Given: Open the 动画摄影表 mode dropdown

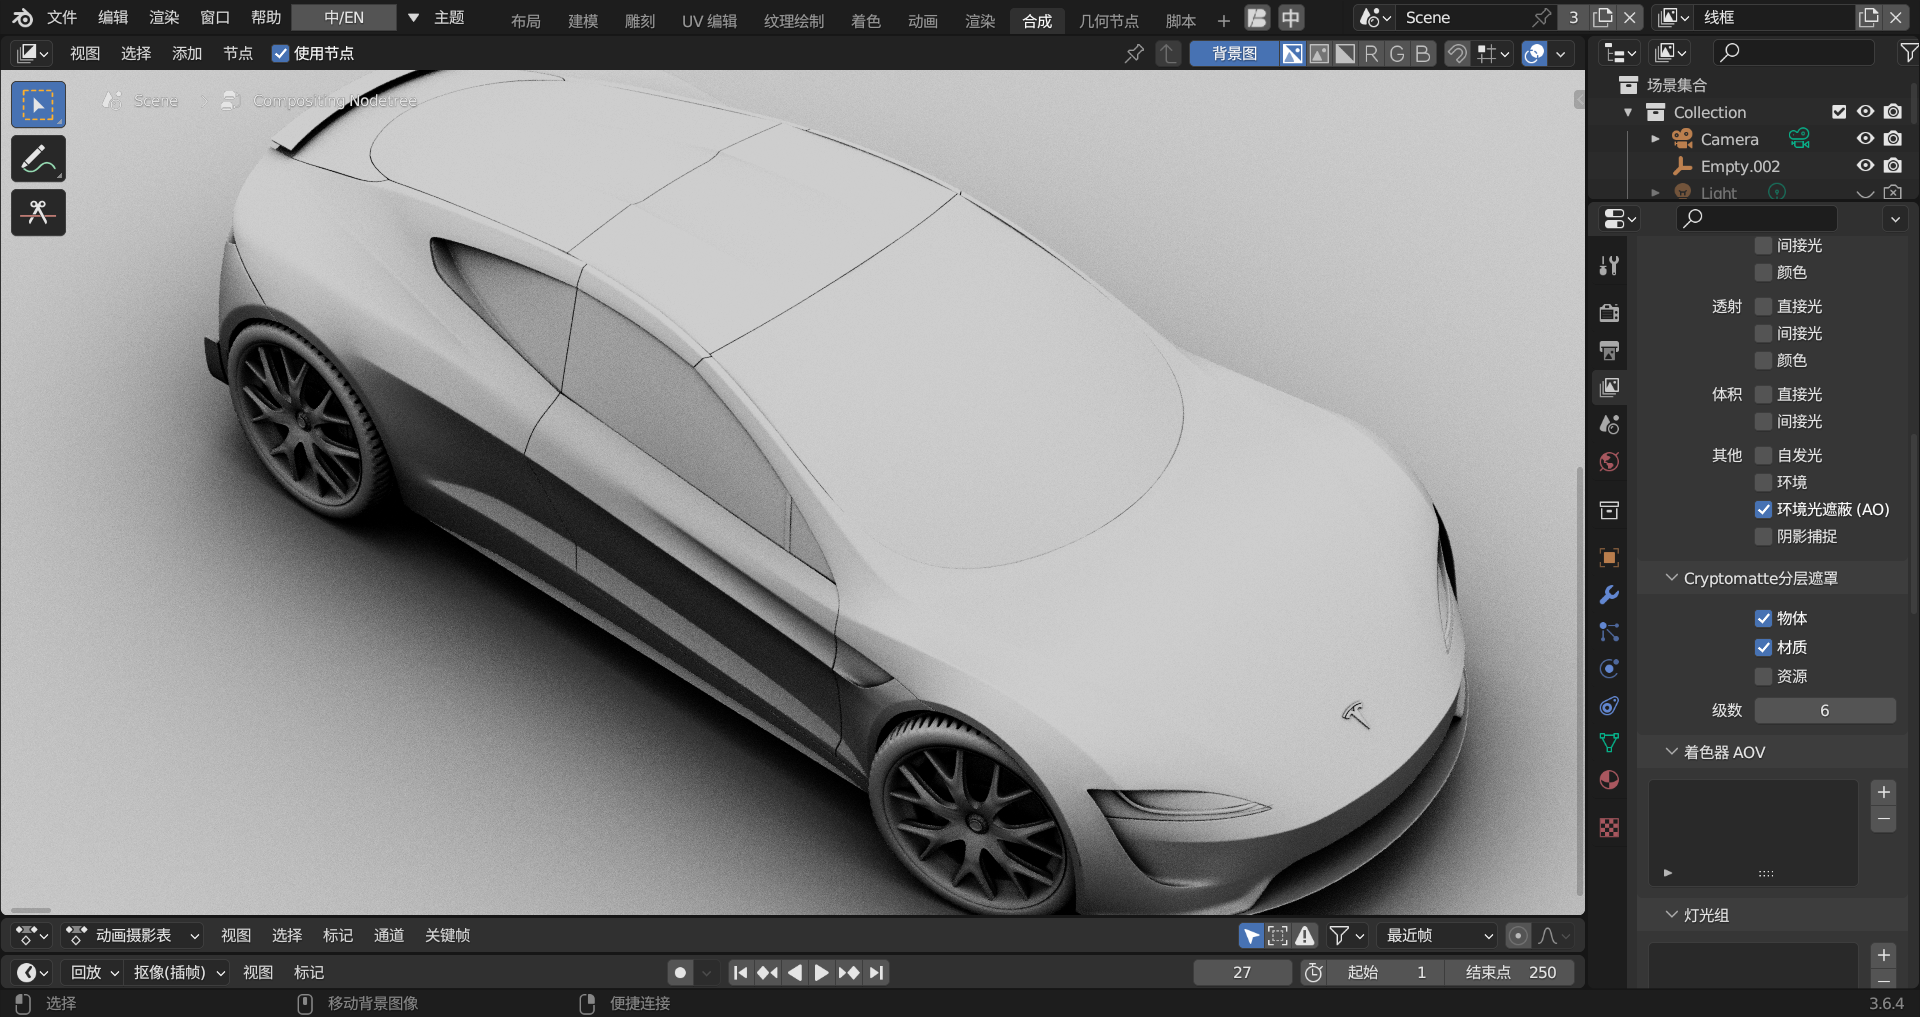Looking at the screenshot, I should [132, 935].
